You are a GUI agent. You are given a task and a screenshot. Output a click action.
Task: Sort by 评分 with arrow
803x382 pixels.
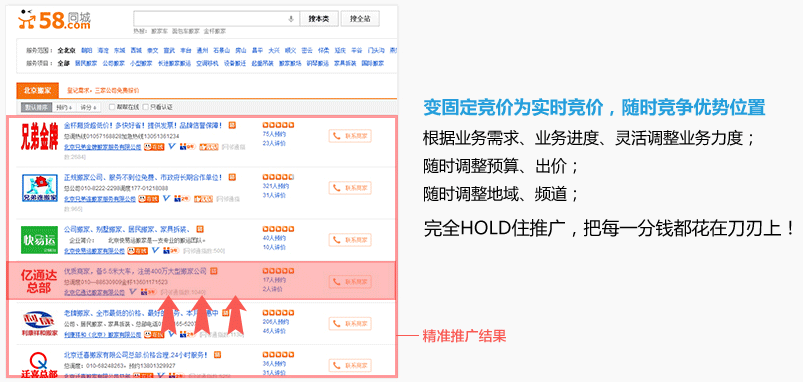(x=89, y=108)
